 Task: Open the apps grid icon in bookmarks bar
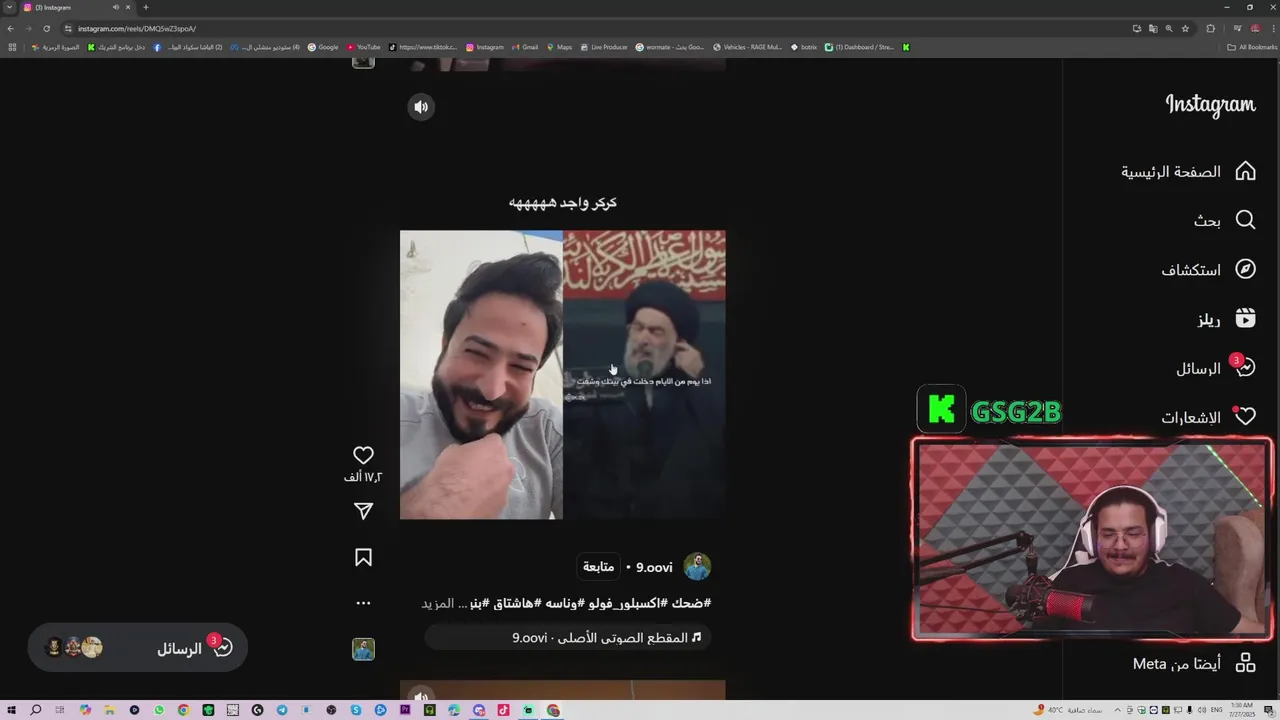coord(12,47)
